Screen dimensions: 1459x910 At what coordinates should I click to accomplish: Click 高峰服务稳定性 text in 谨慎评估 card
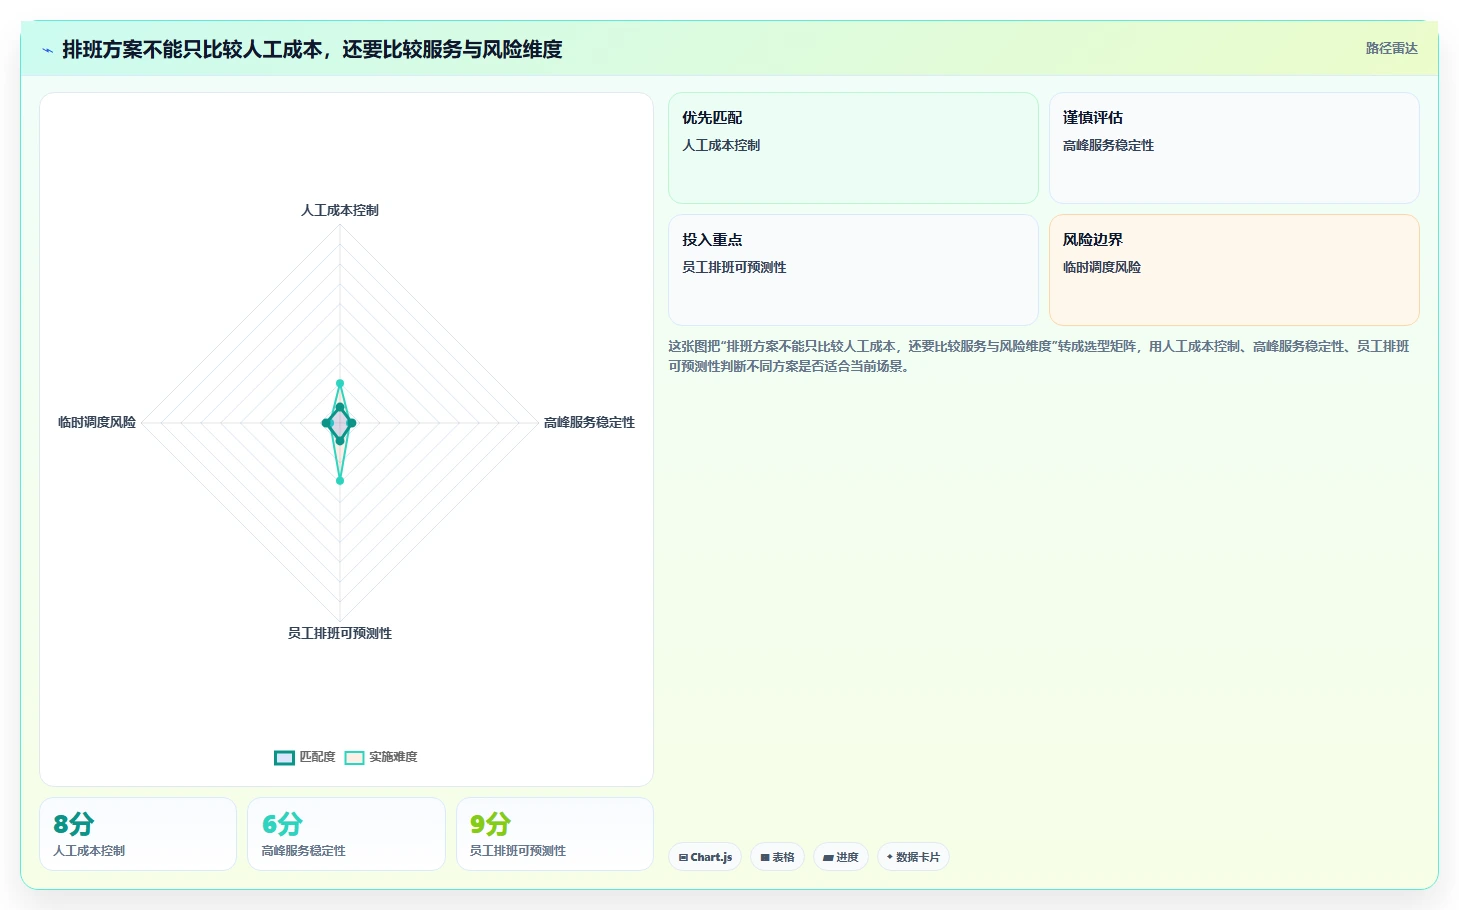coord(1108,145)
